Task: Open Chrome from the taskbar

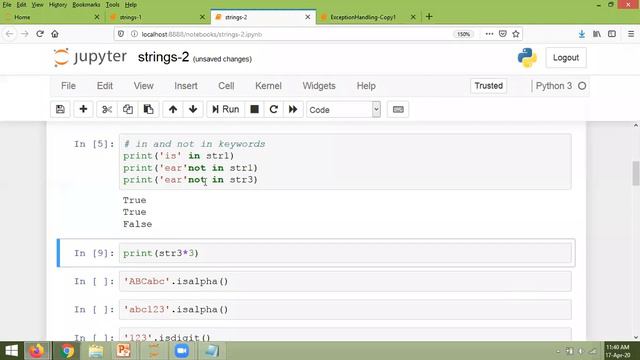Action: (67, 351)
